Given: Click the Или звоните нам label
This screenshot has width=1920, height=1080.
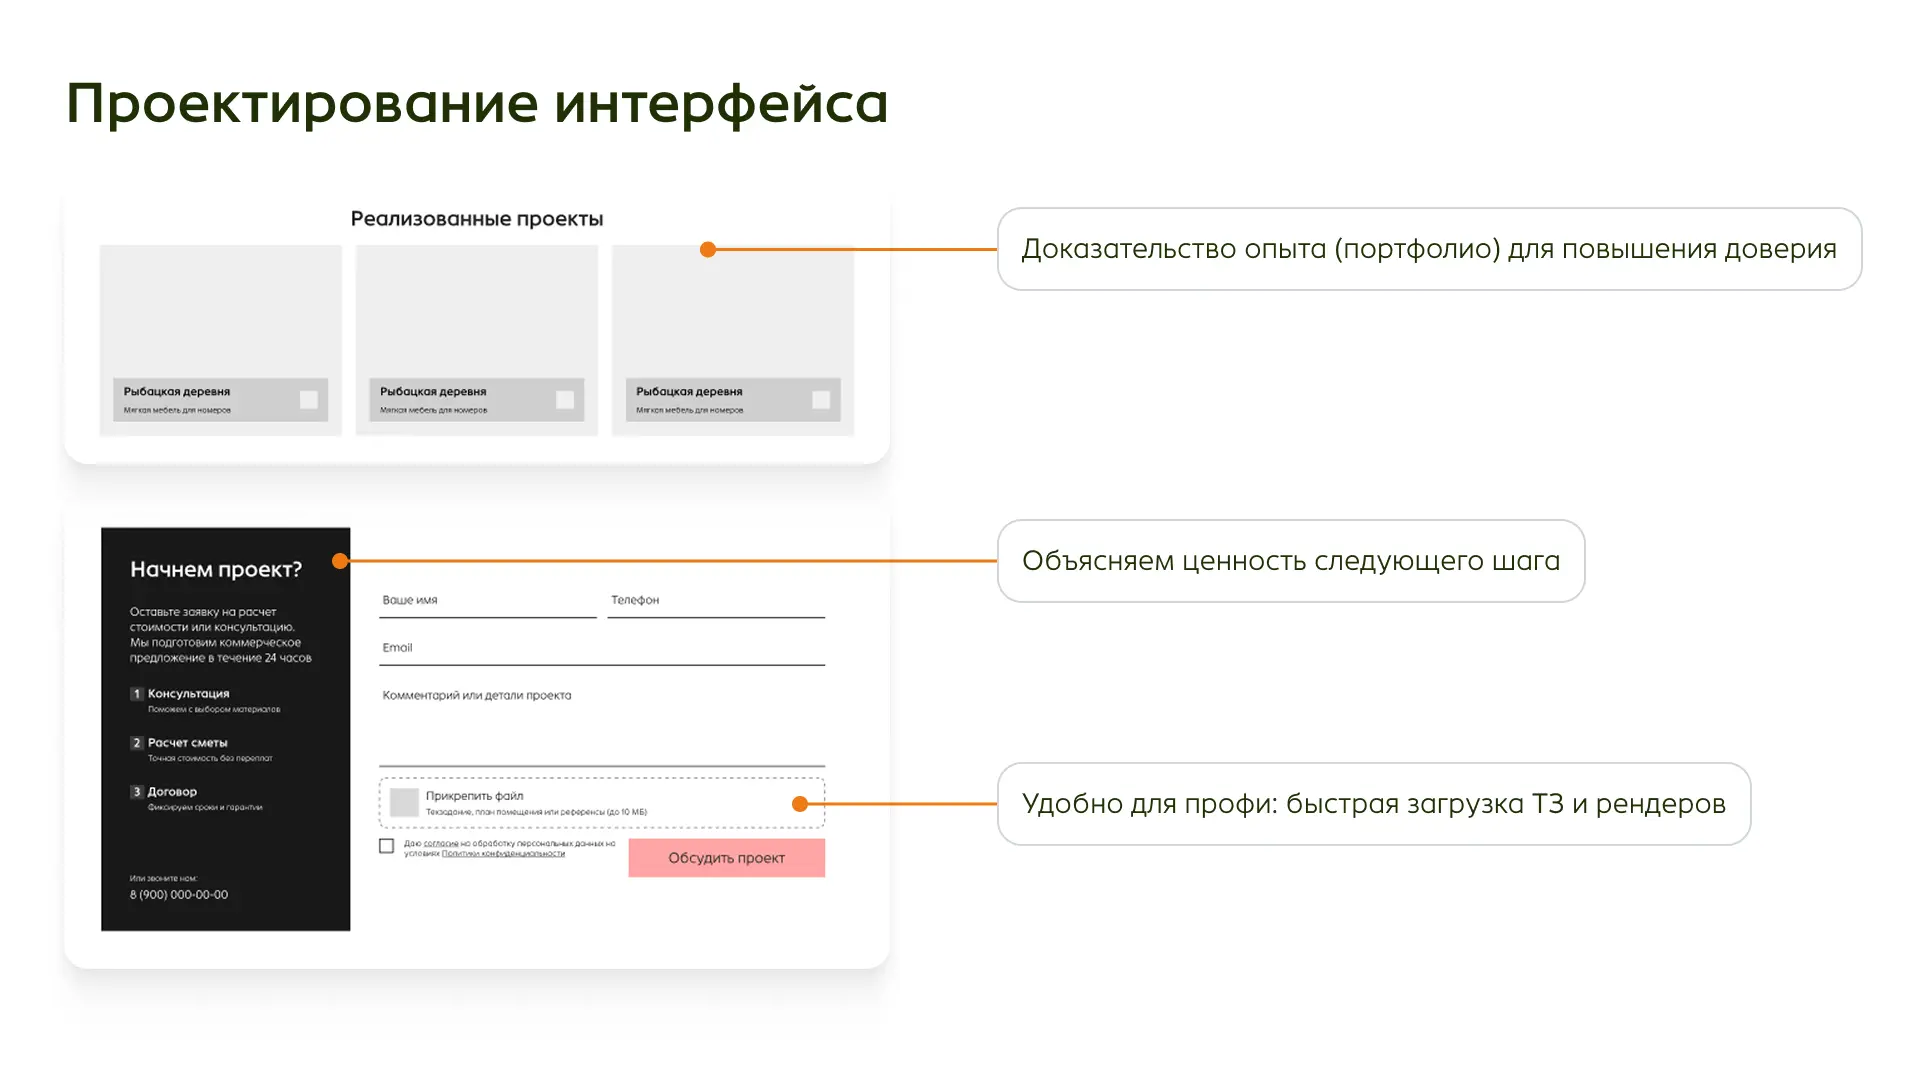Looking at the screenshot, I should (163, 879).
